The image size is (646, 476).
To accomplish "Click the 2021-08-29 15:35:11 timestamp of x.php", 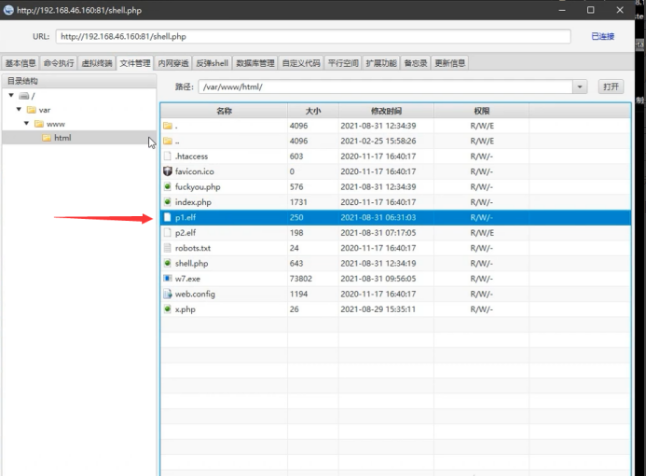I will [378, 309].
